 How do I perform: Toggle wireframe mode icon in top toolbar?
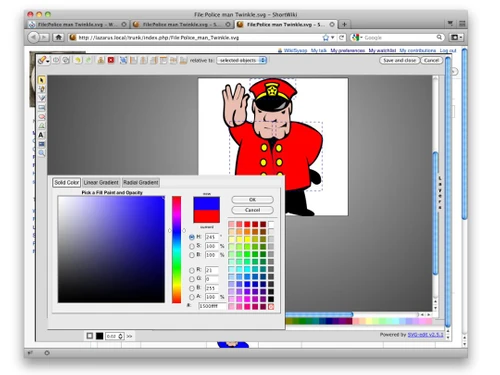click(x=66, y=60)
